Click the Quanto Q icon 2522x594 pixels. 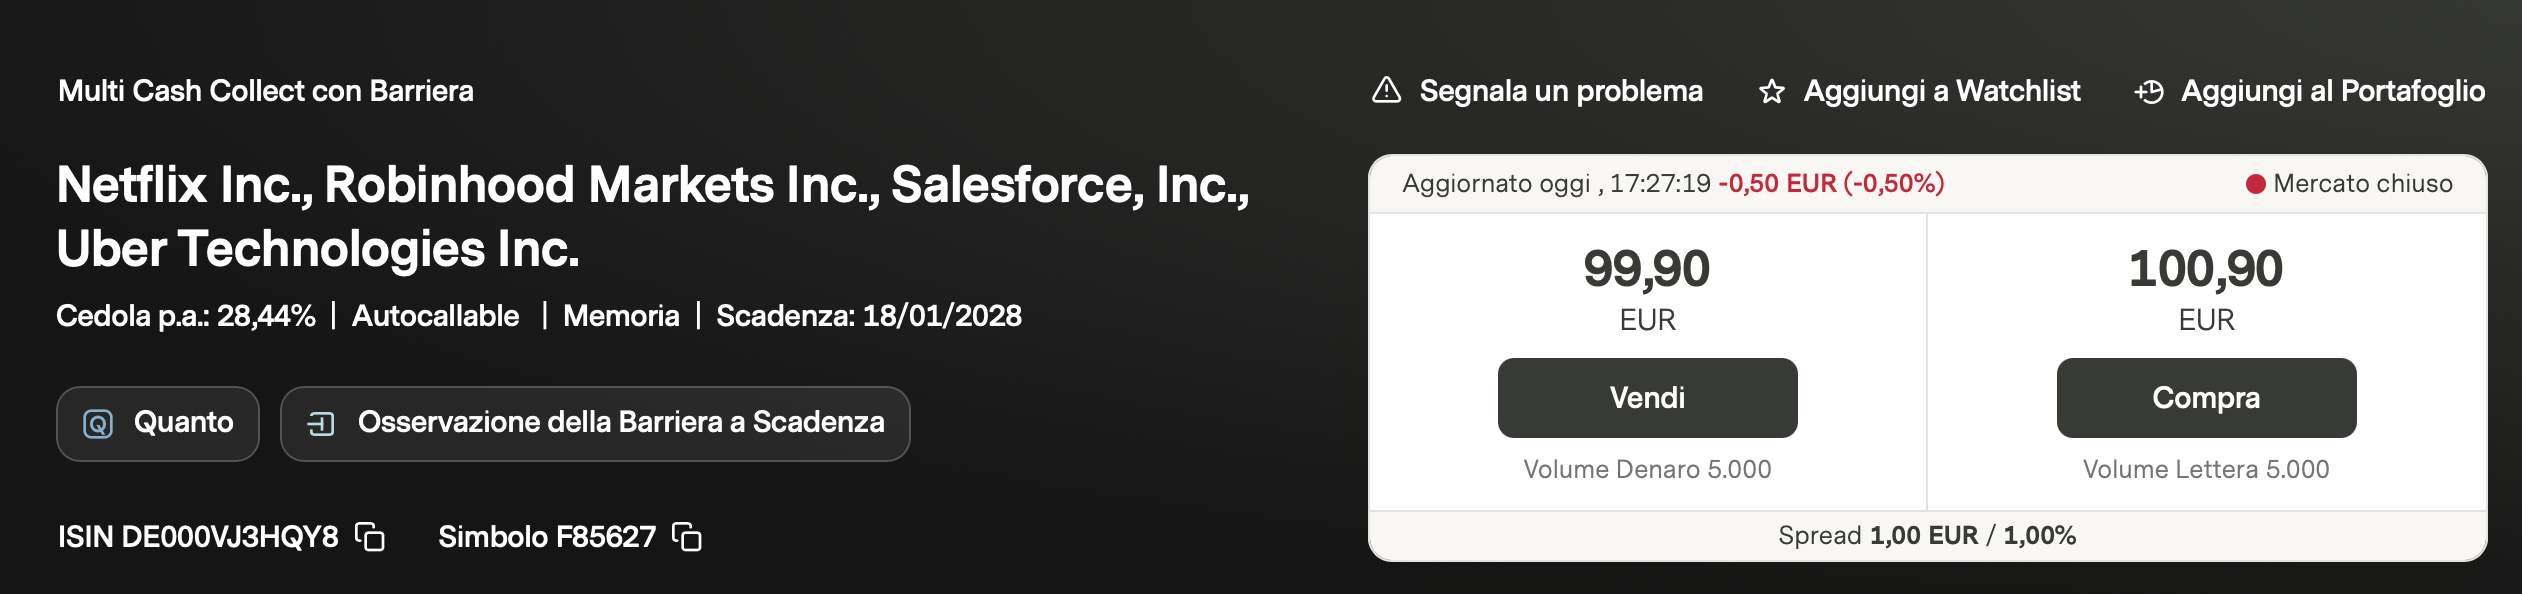tap(98, 424)
